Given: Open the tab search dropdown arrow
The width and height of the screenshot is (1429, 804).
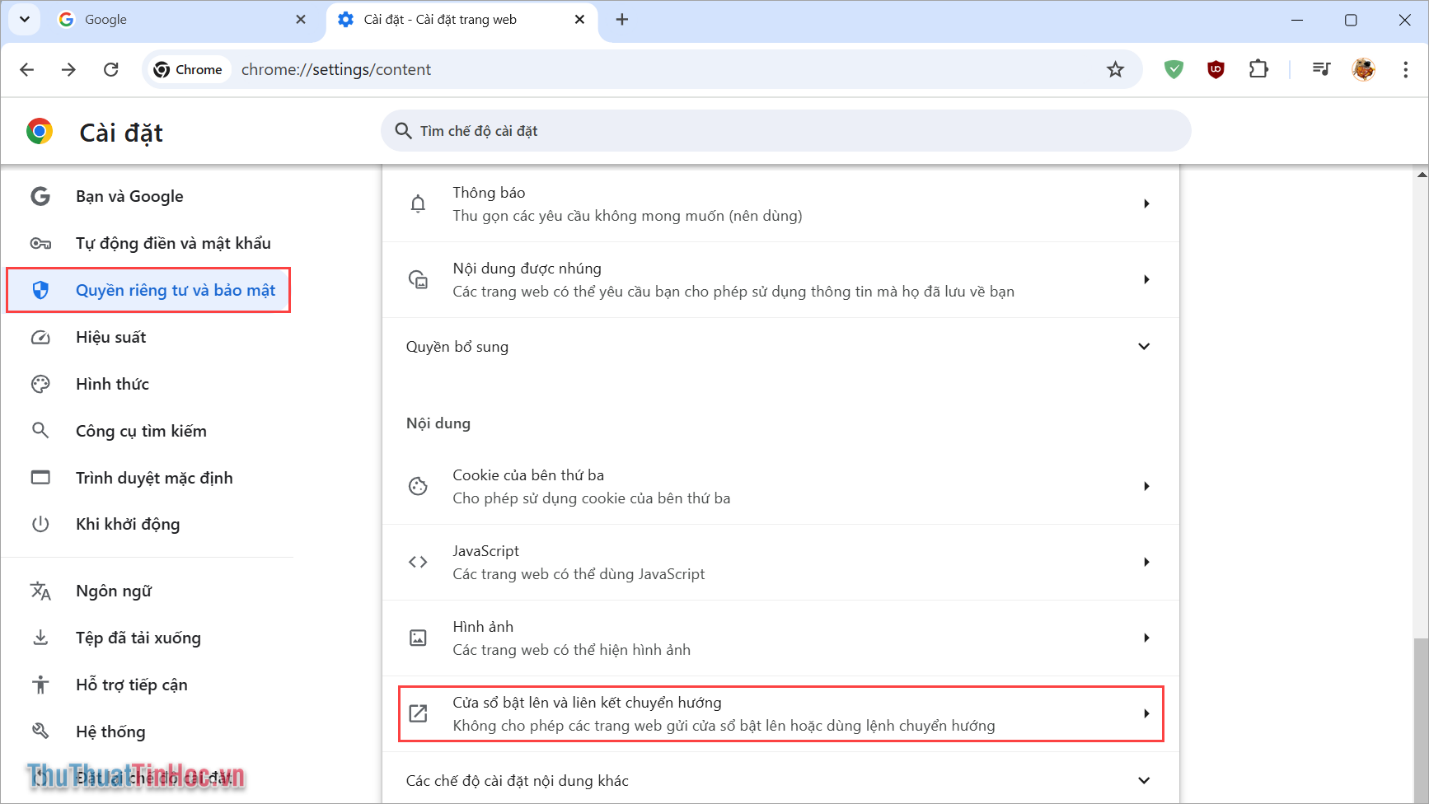Looking at the screenshot, I should point(24,19).
